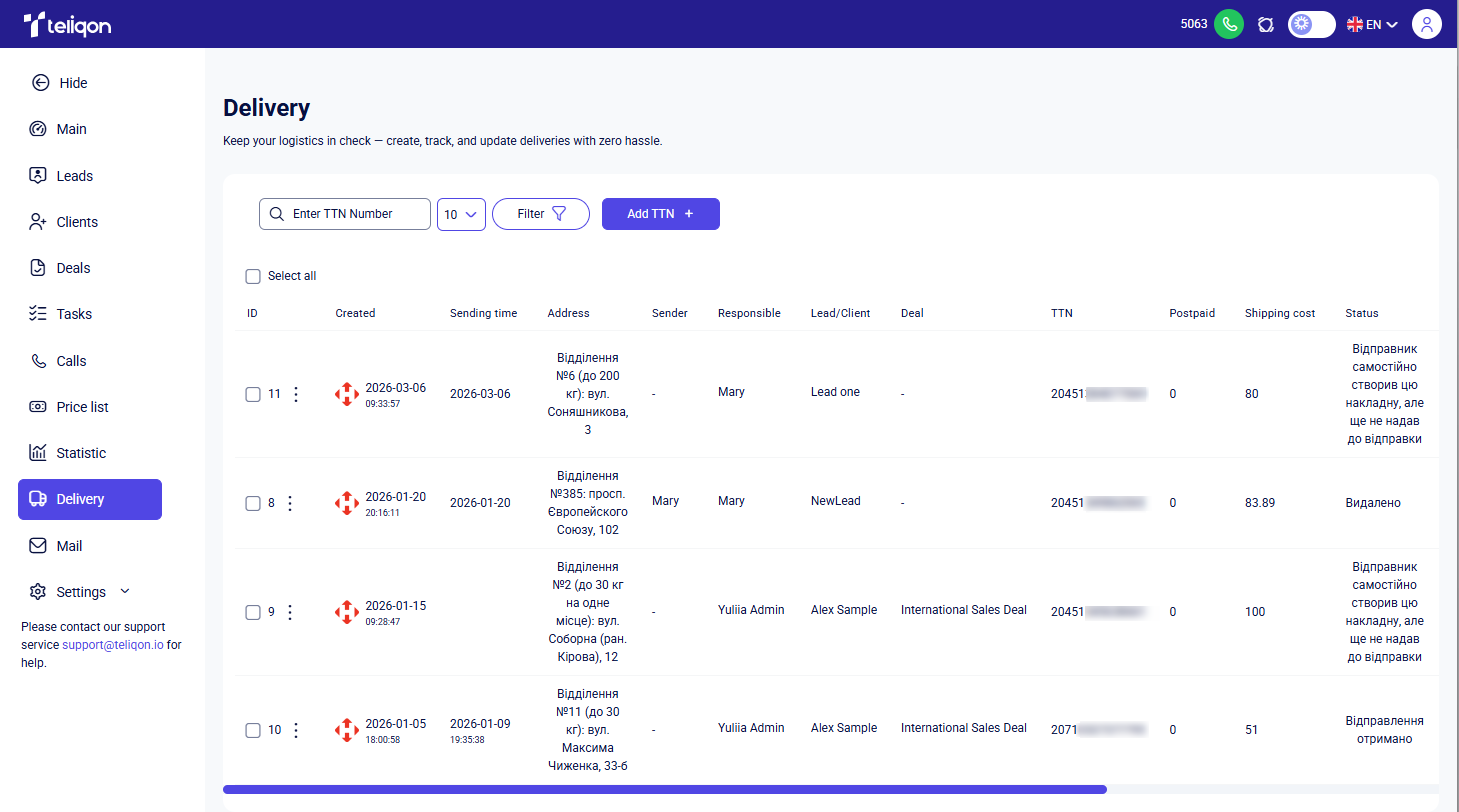Click the Hide sidebar arrow icon
Screen dimensions: 1459x812
click(x=41, y=83)
